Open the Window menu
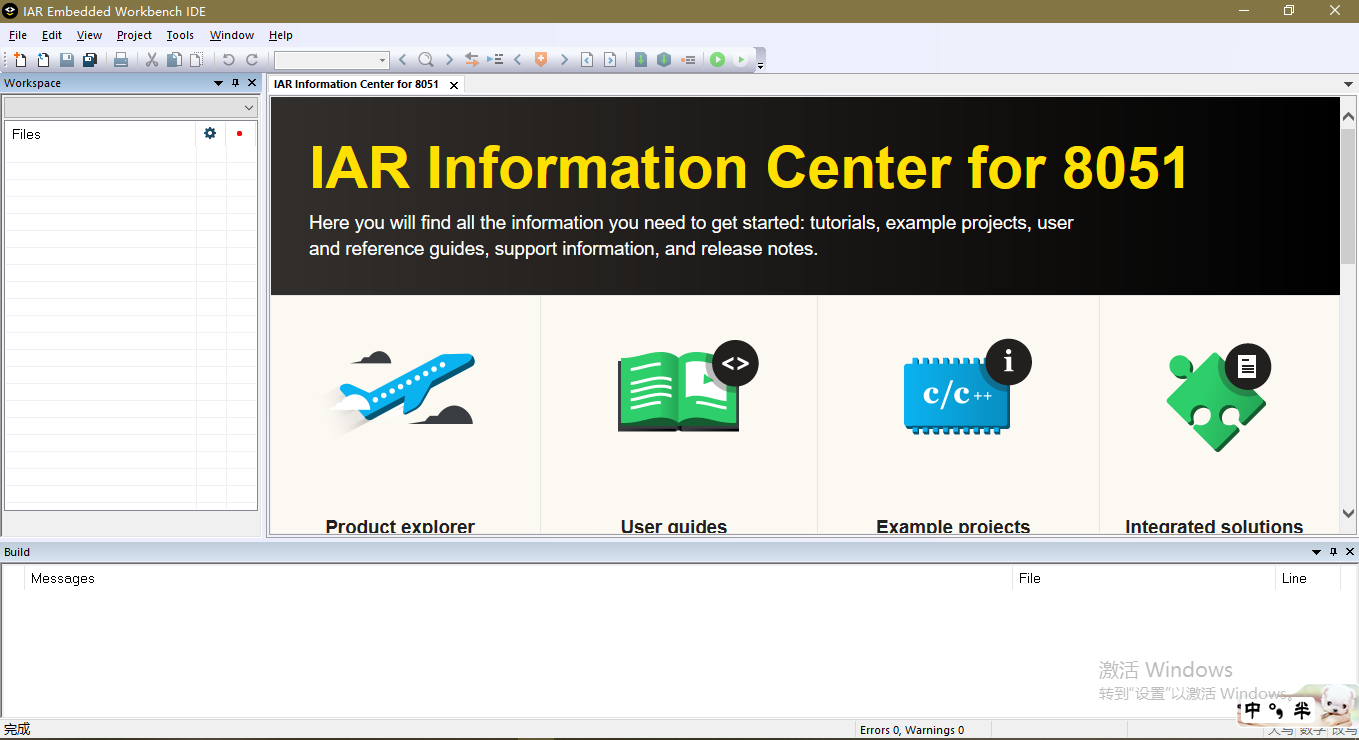The width and height of the screenshot is (1359, 740). pos(232,35)
